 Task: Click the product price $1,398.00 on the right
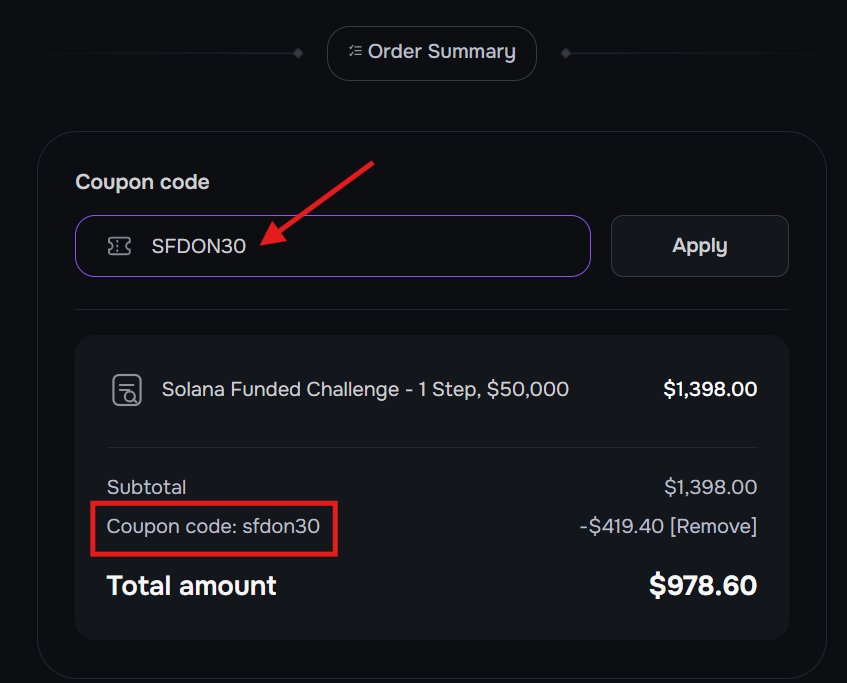point(711,389)
